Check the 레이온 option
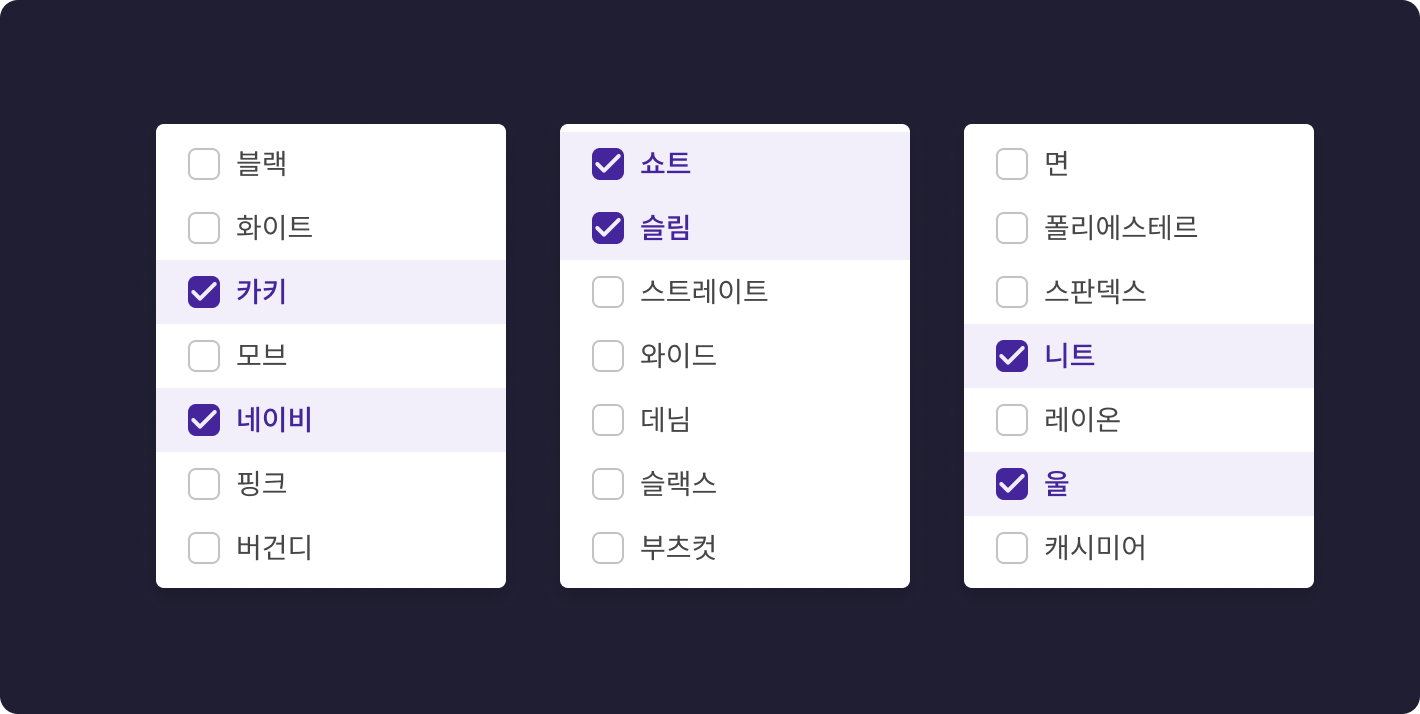1420x714 pixels. pos(1012,420)
